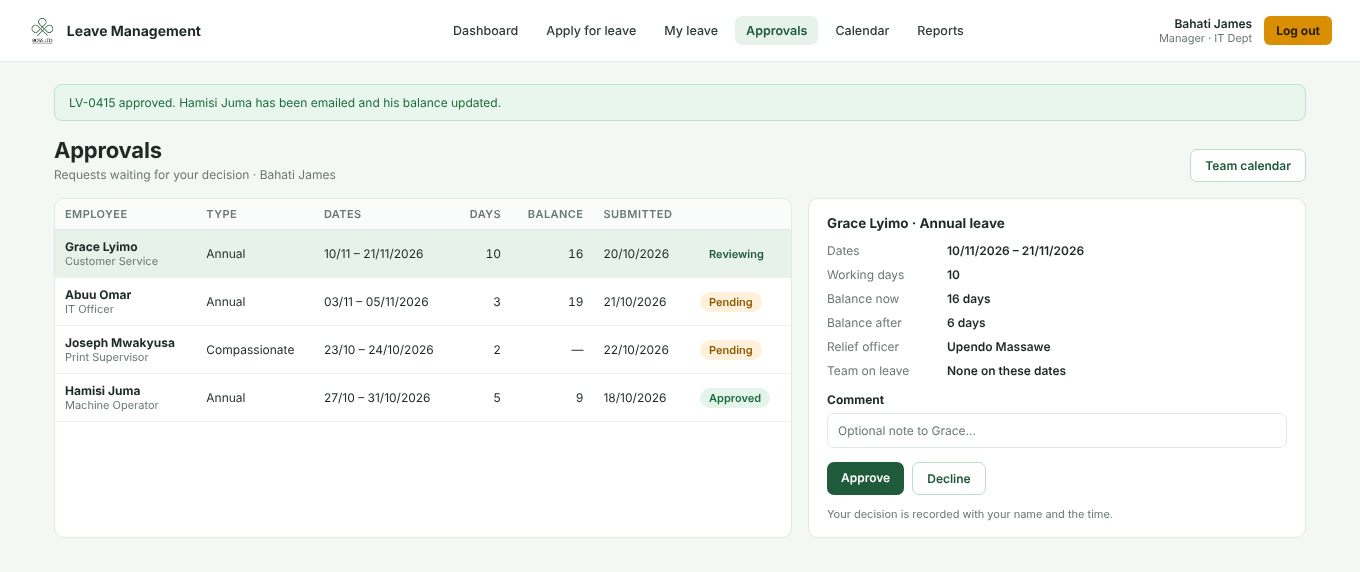
Task: Open the Calendar page
Action: (862, 31)
